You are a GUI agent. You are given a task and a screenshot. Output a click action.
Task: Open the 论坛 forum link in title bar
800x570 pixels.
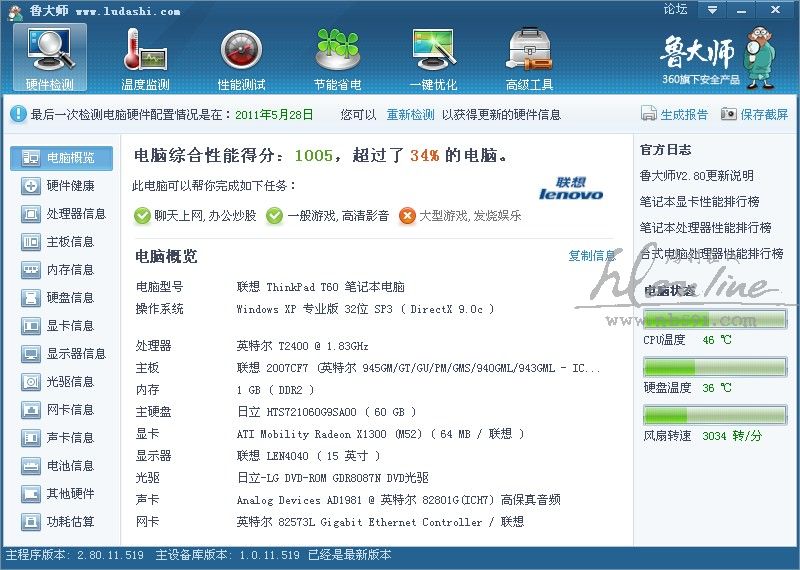pyautogui.click(x=676, y=10)
